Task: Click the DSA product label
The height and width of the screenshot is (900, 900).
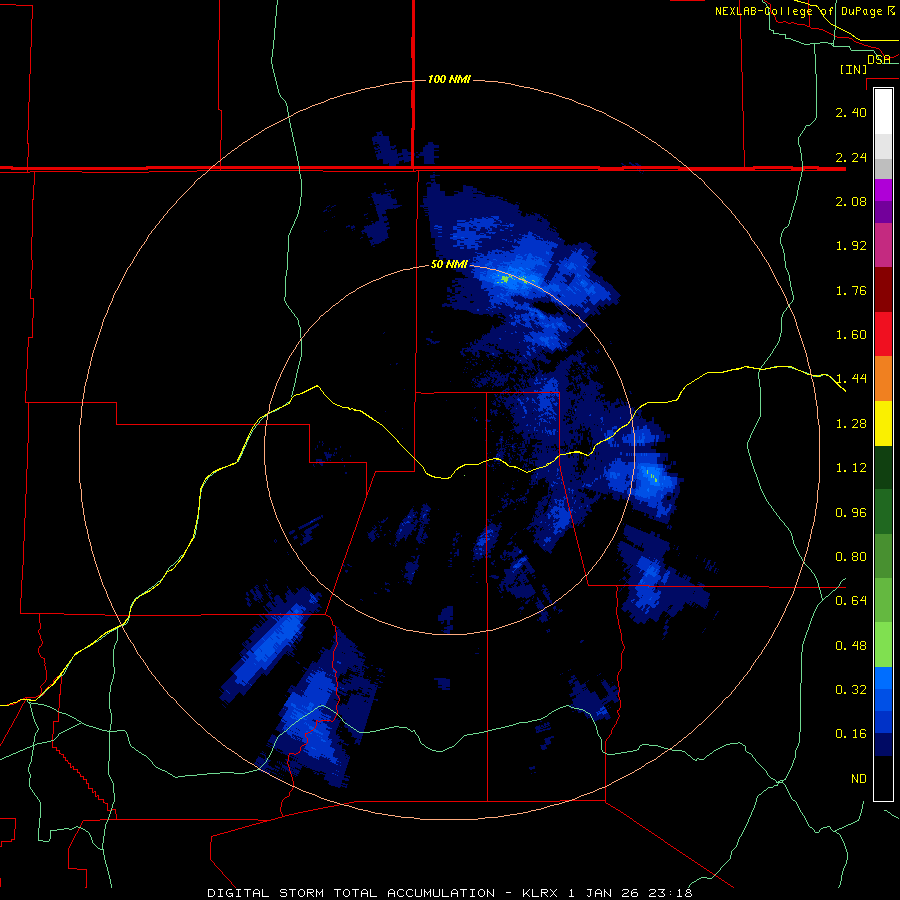Action: click(879, 59)
